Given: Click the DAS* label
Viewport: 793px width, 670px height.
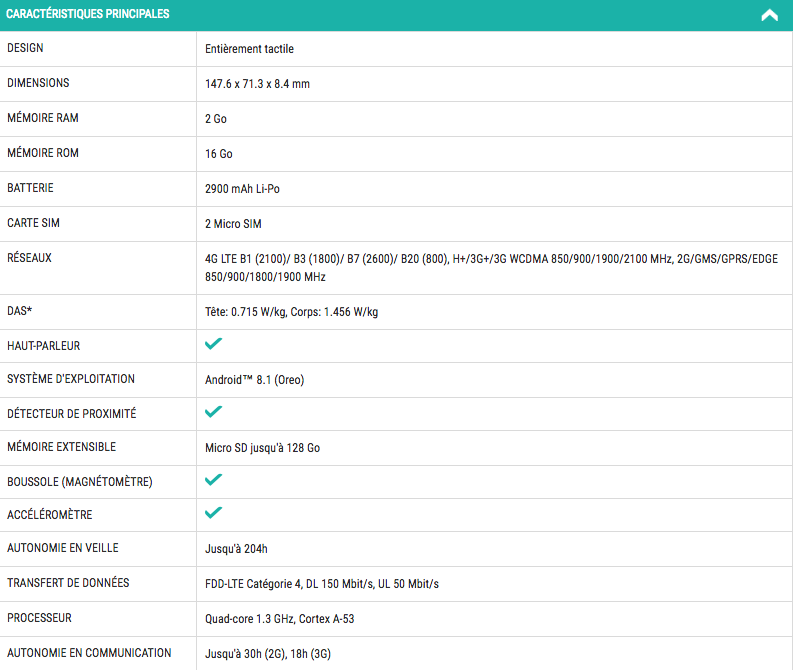Looking at the screenshot, I should (x=20, y=311).
